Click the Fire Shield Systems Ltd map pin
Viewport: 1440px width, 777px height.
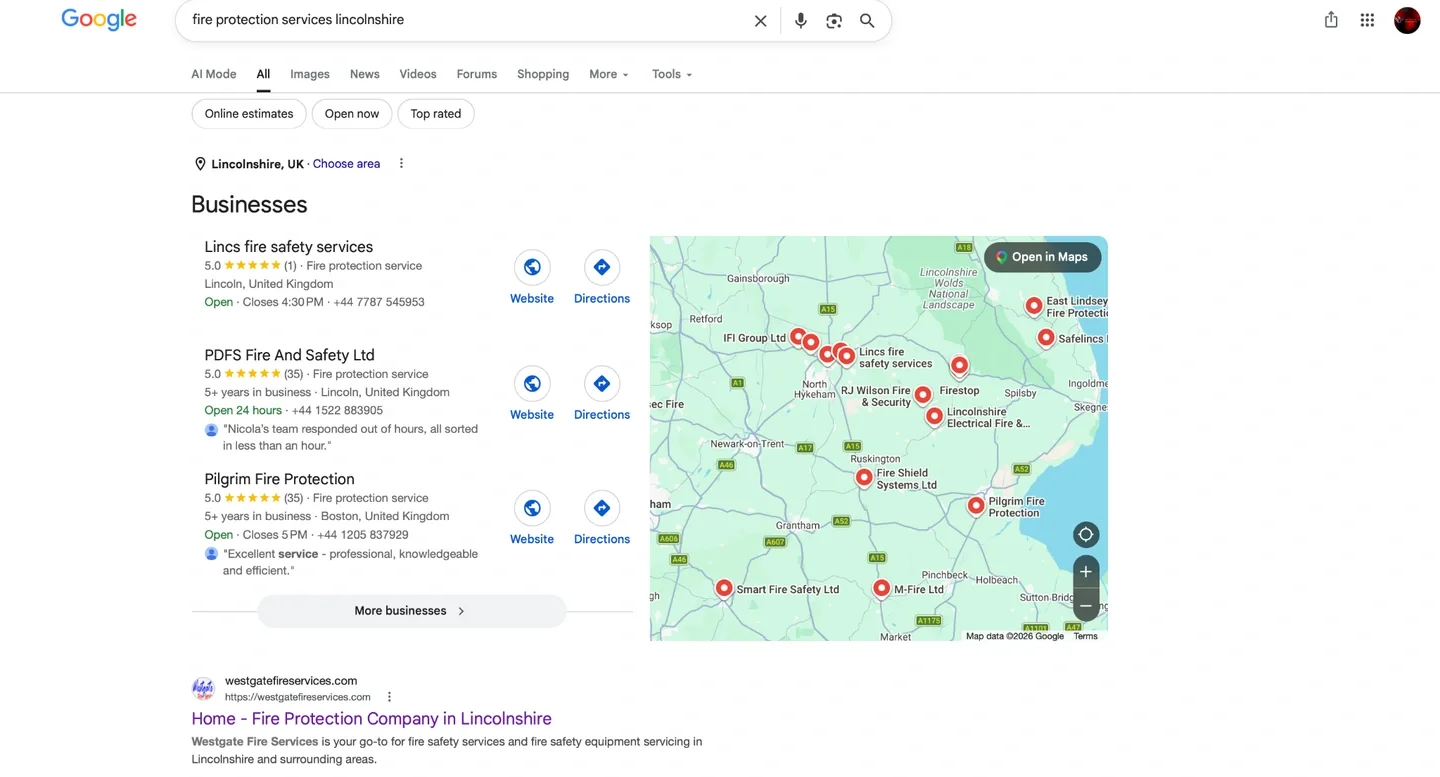pyautogui.click(x=864, y=478)
